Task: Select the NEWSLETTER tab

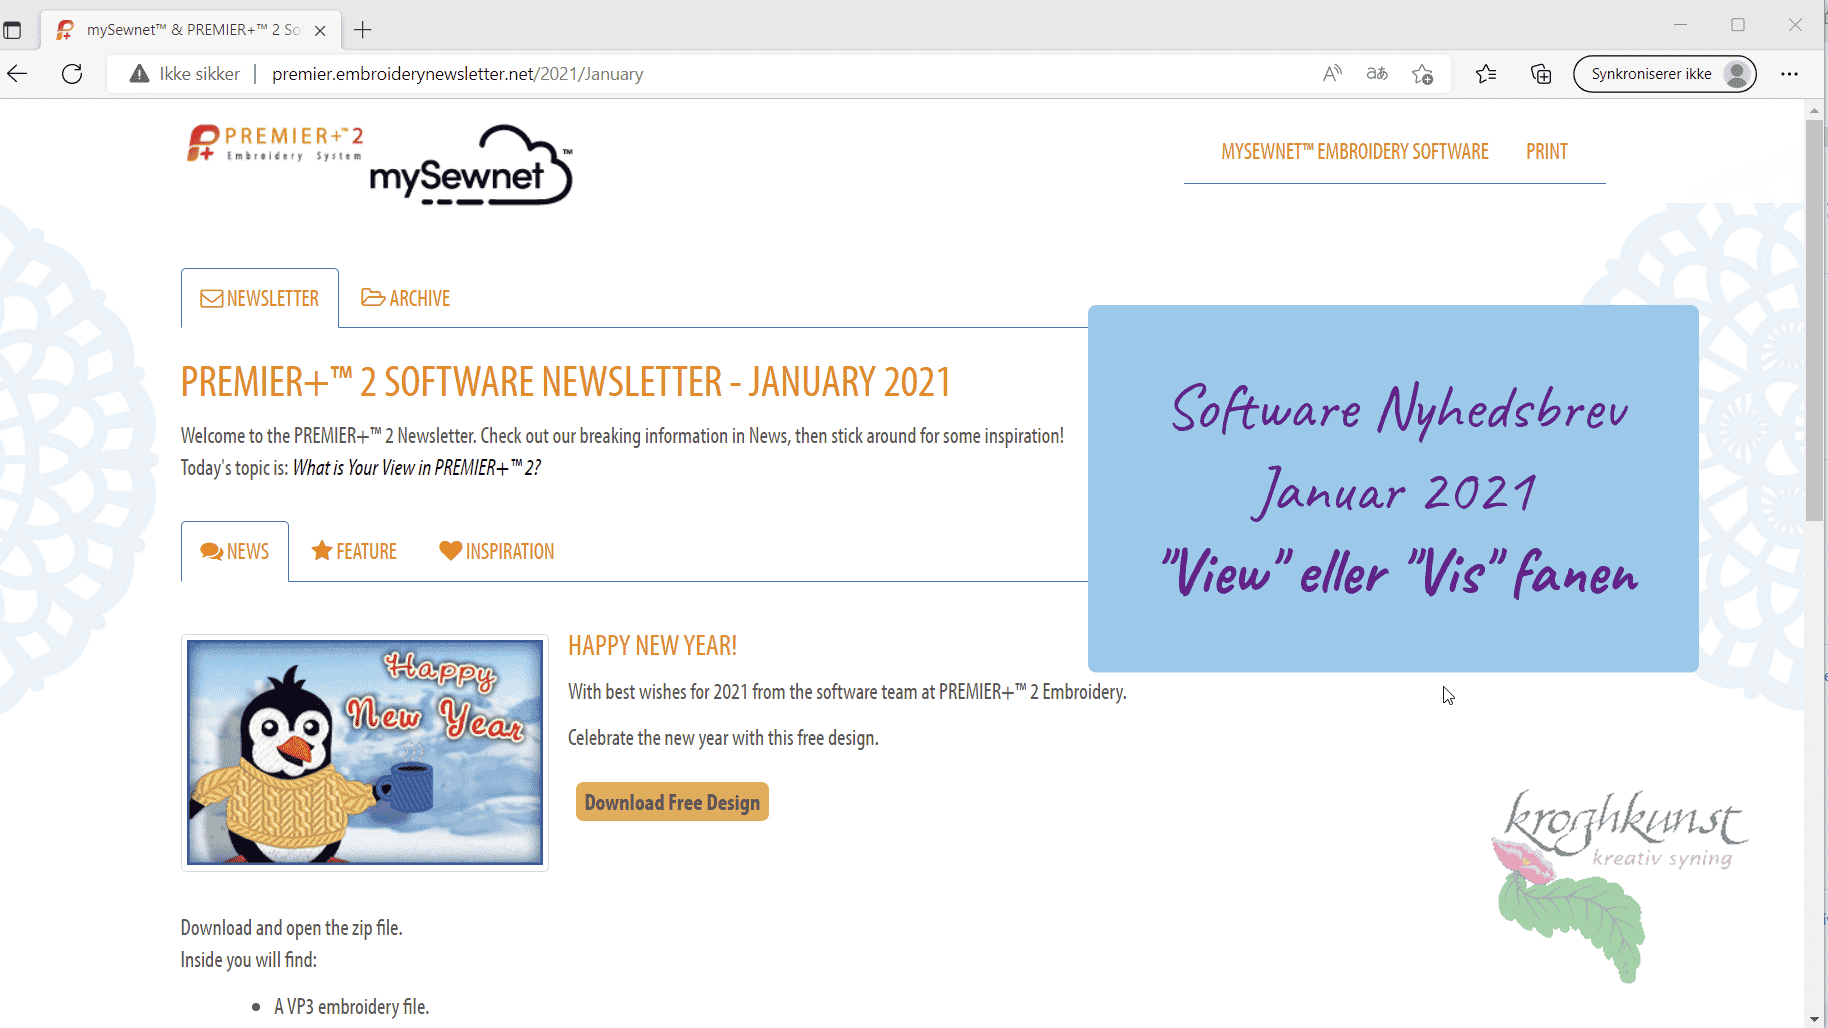Action: coord(260,298)
